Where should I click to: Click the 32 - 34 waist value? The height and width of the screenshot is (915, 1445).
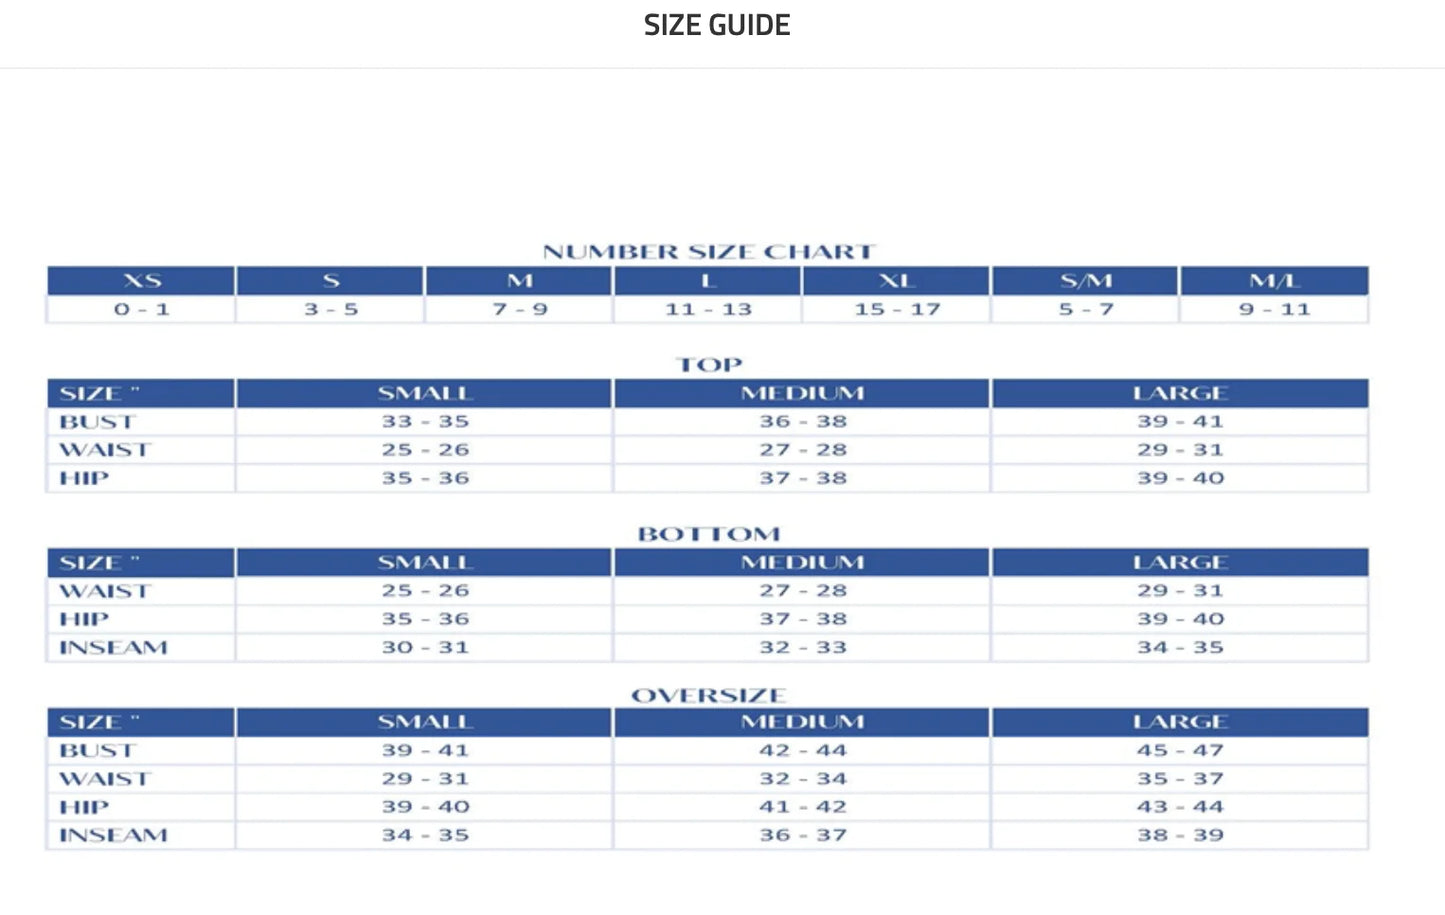(802, 779)
